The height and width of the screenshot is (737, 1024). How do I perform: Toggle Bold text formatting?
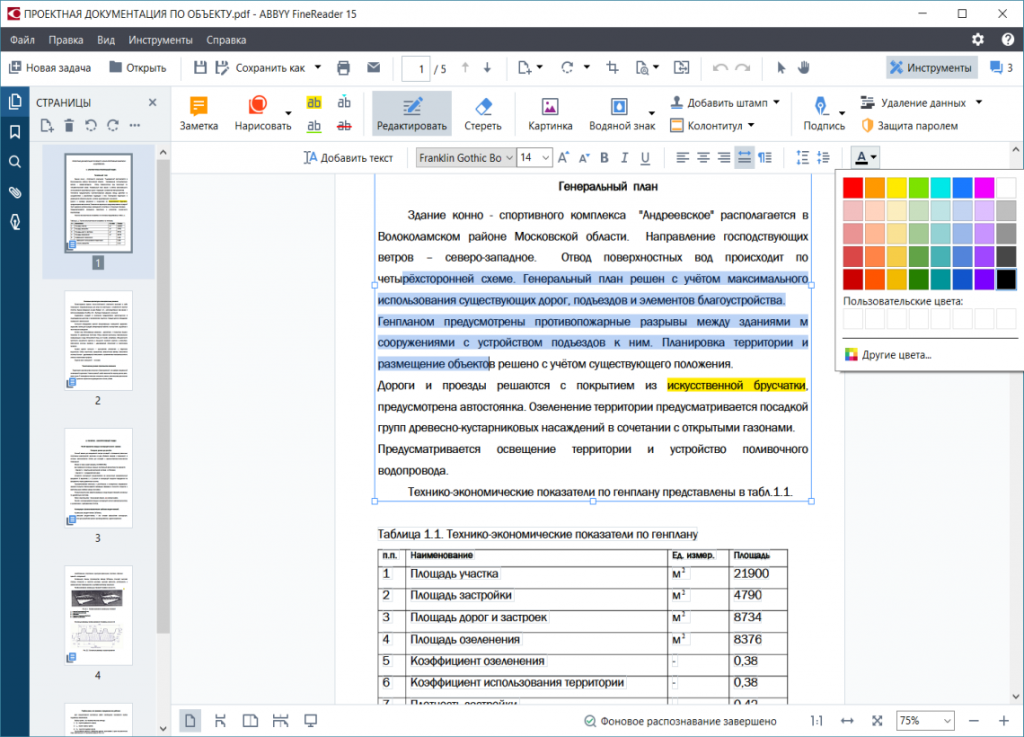pyautogui.click(x=604, y=158)
